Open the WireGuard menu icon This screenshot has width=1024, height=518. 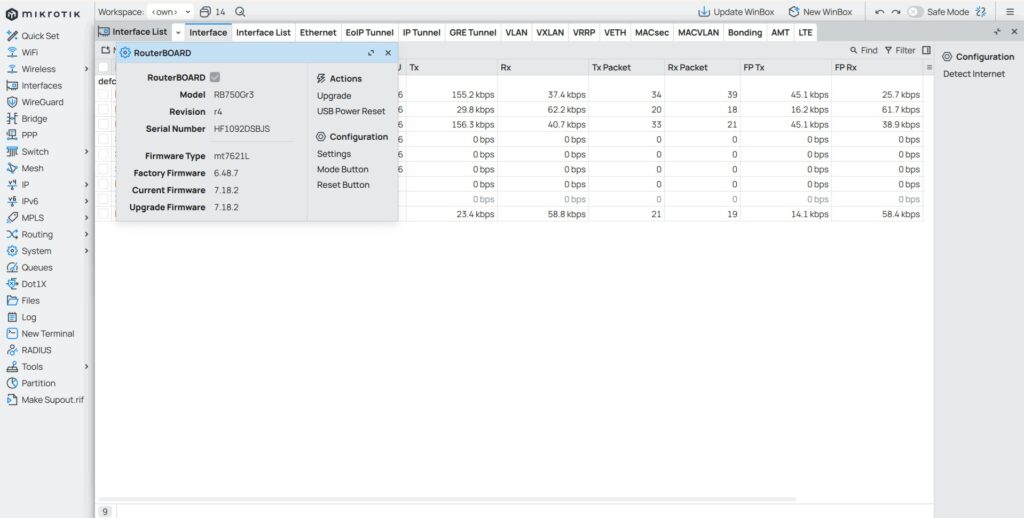pyautogui.click(x=13, y=102)
